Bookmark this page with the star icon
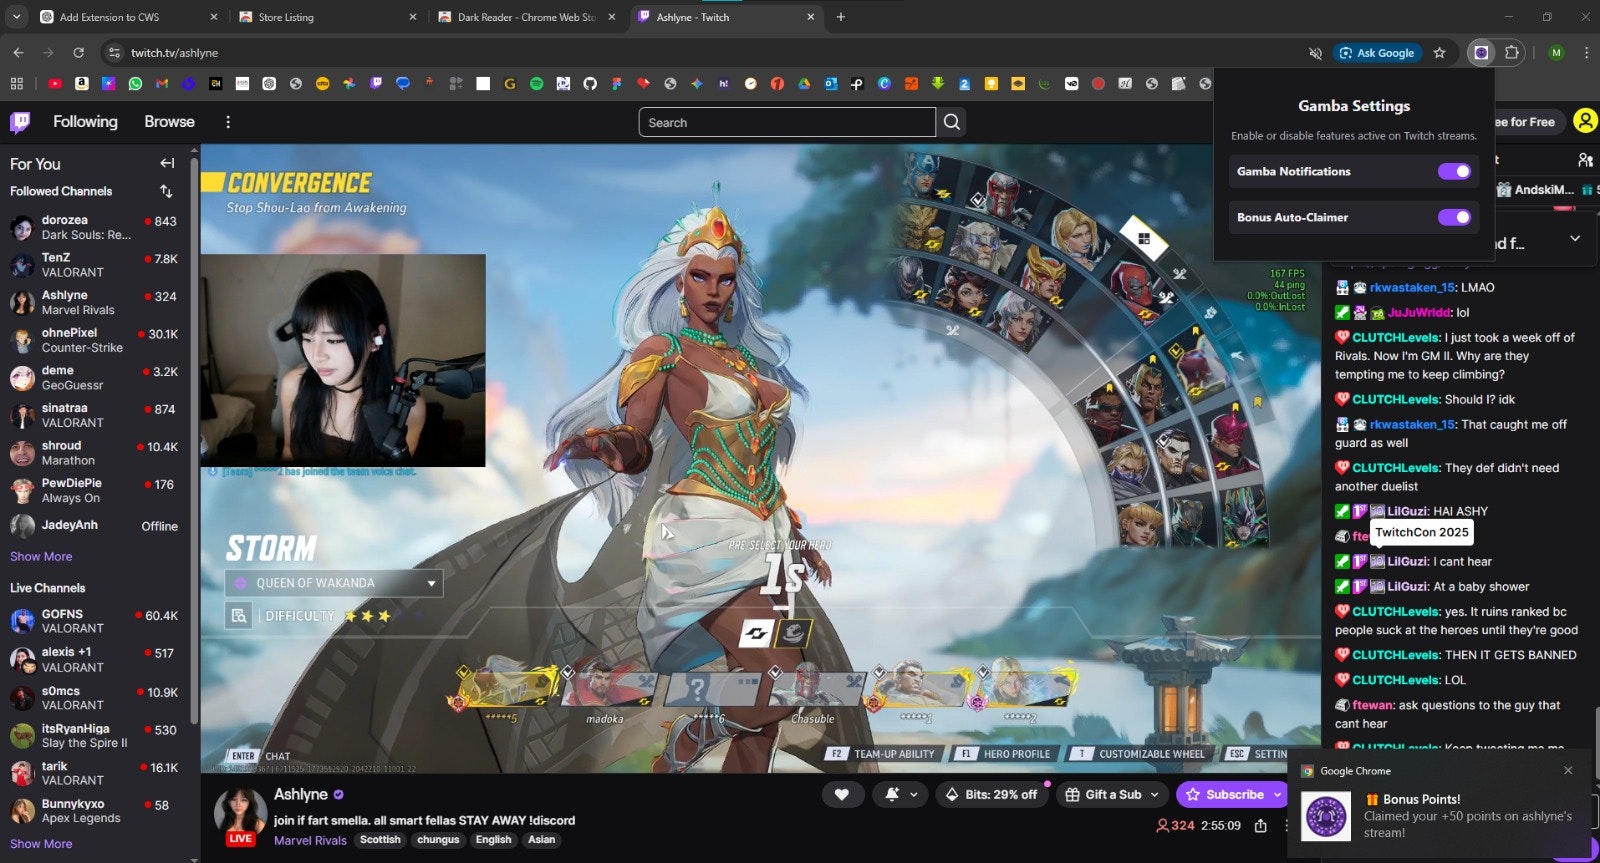This screenshot has height=863, width=1600. 1439,53
